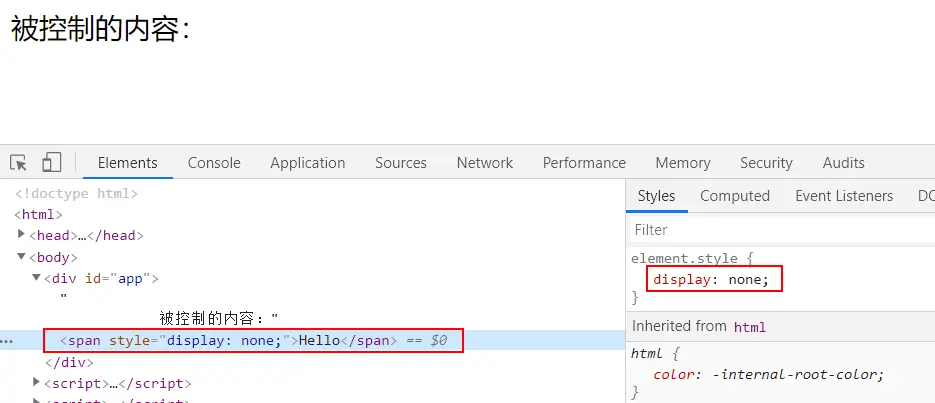Switch to the Elements tab
This screenshot has height=403, width=935.
tap(128, 163)
